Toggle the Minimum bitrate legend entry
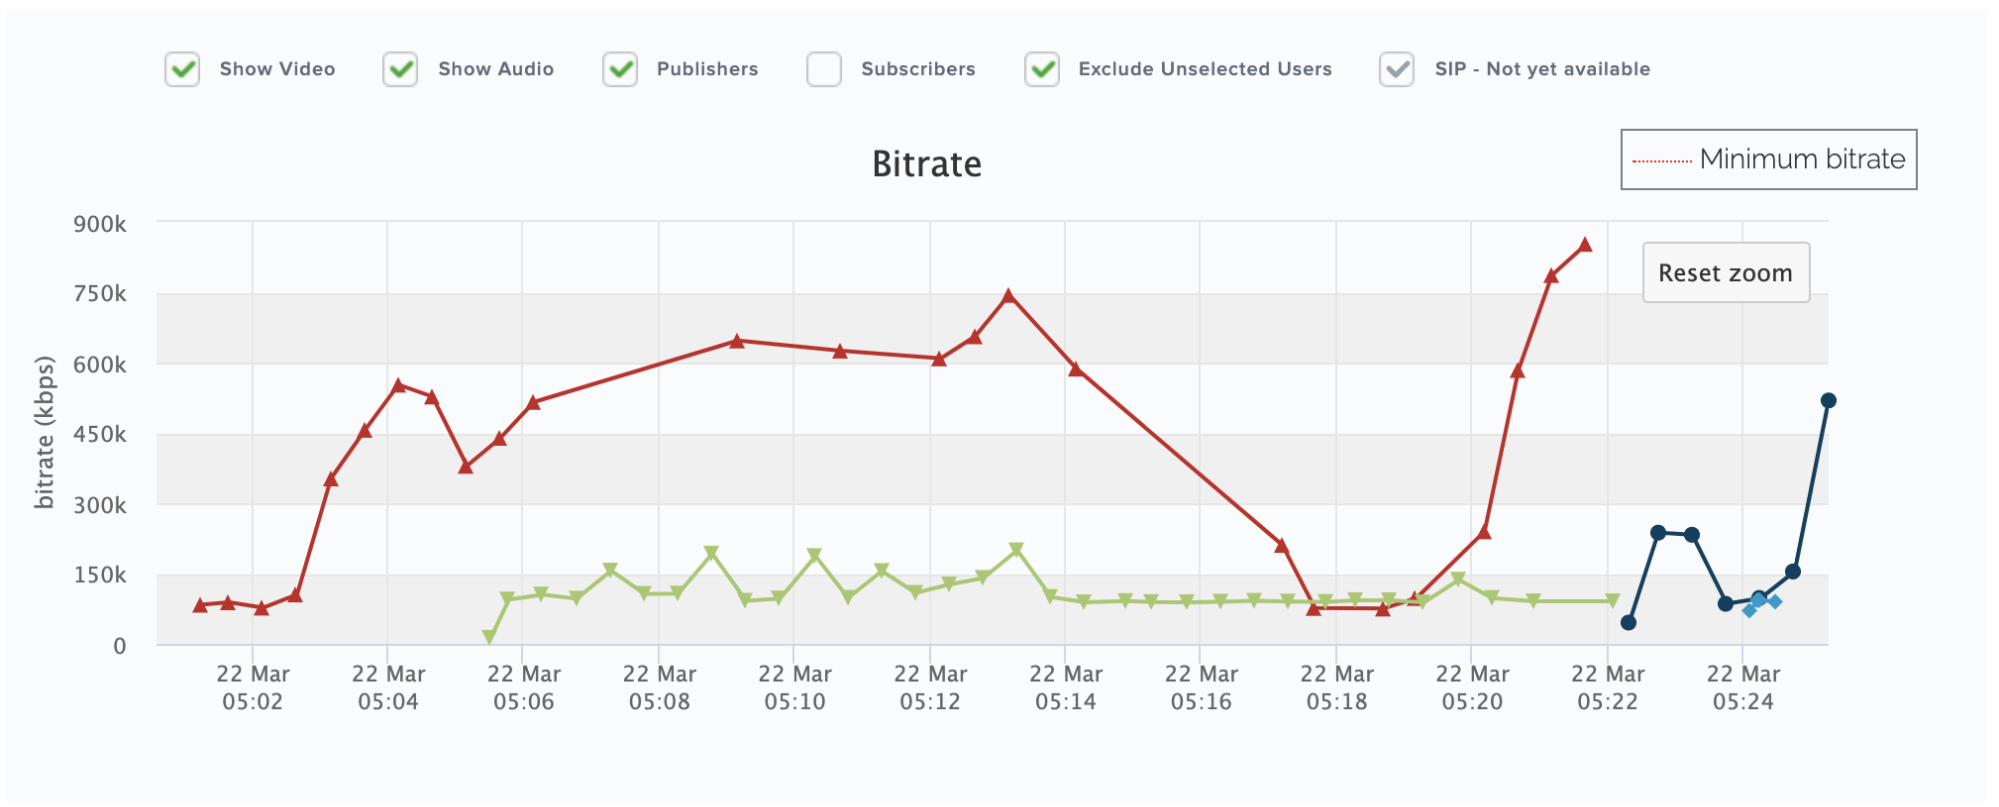Image resolution: width=1999 pixels, height=807 pixels. click(x=1769, y=159)
